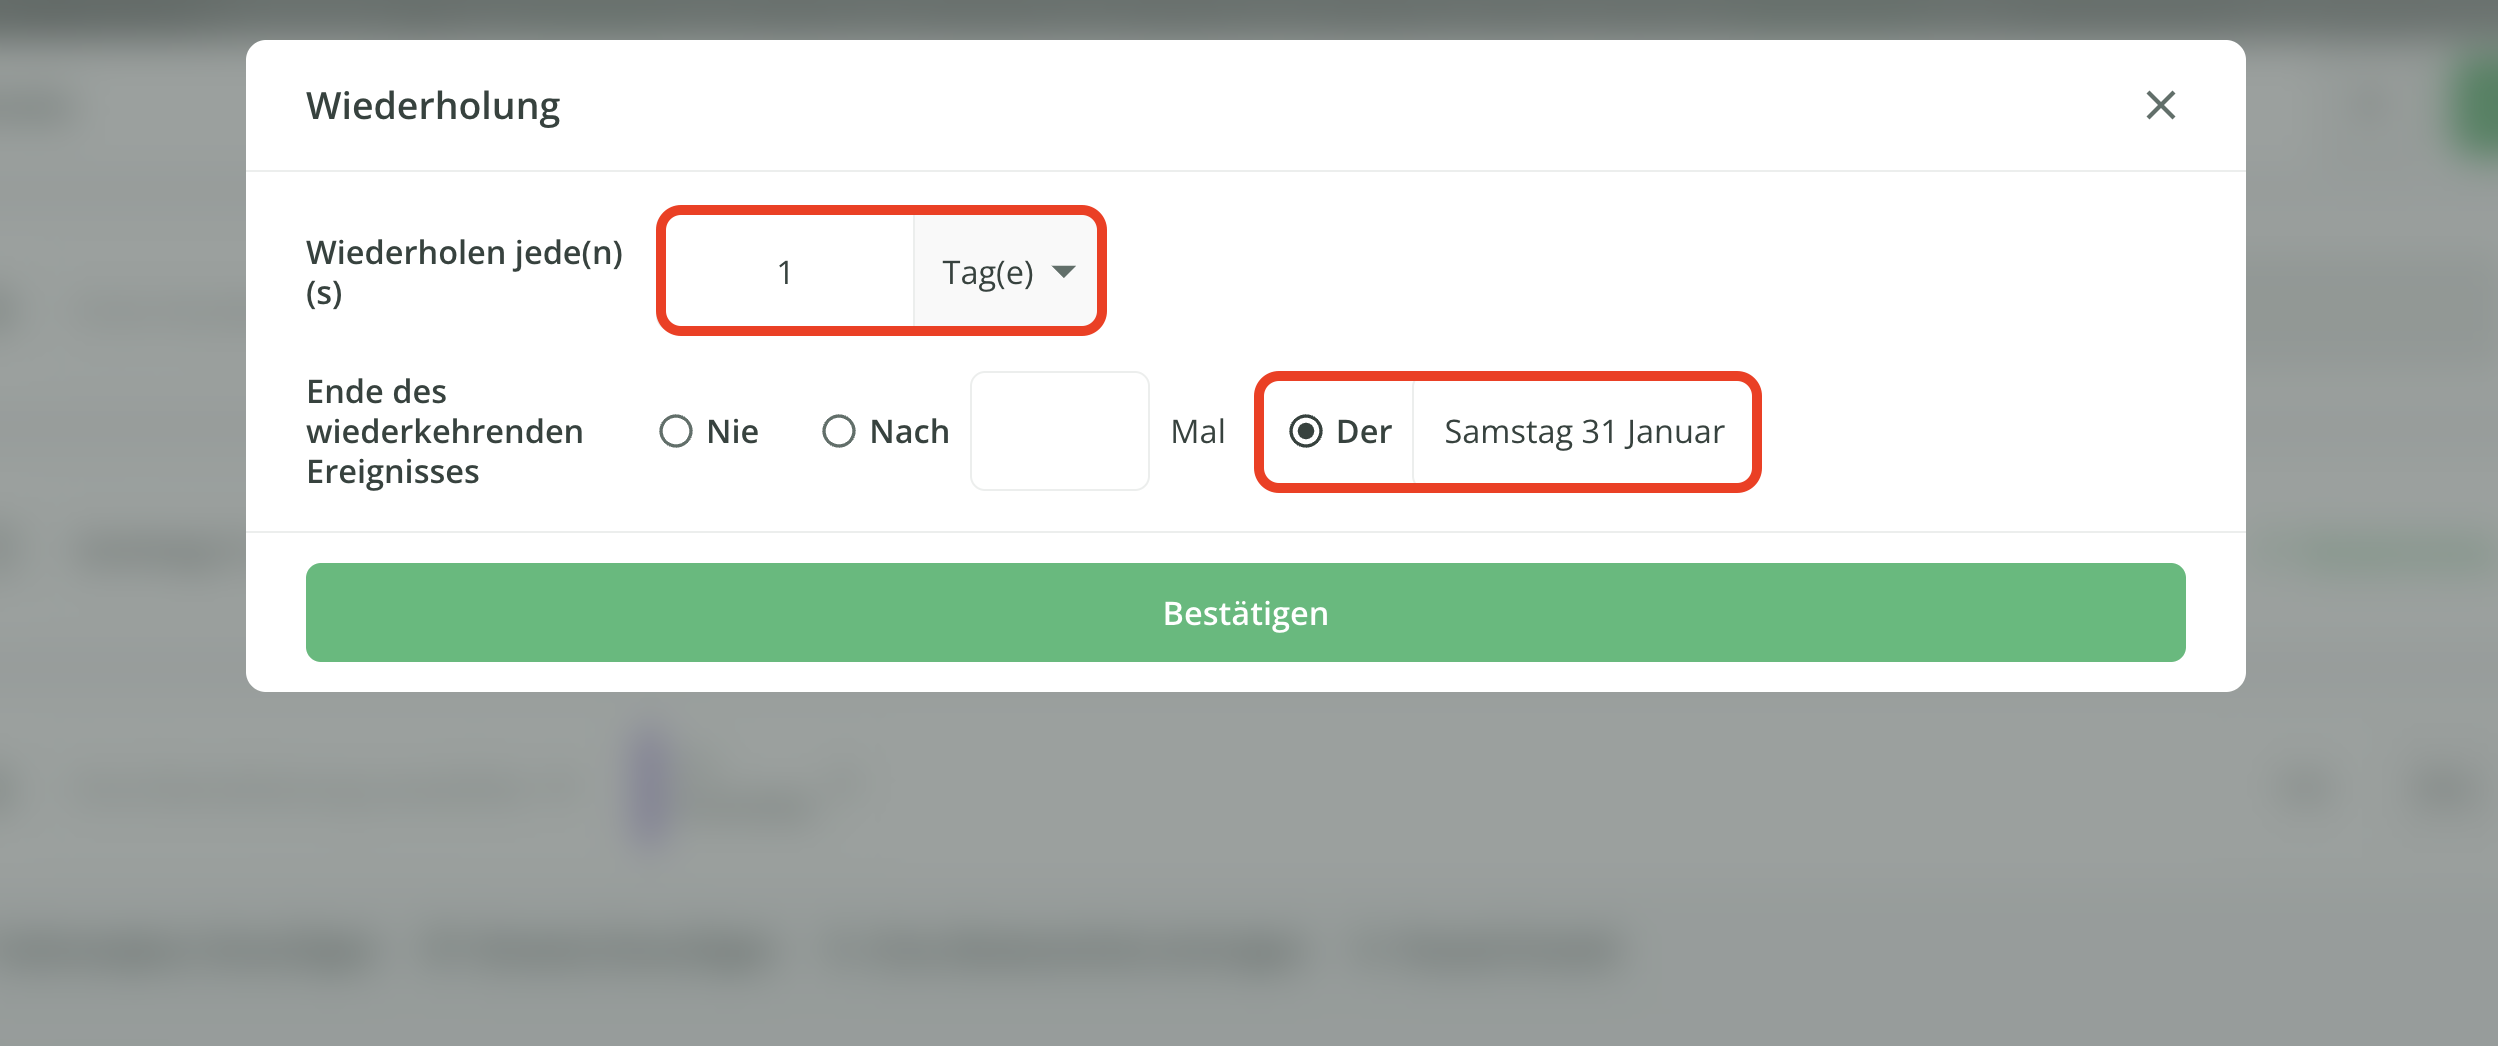The width and height of the screenshot is (2498, 1046).
Task: Open the Samstag 31 Januar date picker
Action: click(1582, 431)
